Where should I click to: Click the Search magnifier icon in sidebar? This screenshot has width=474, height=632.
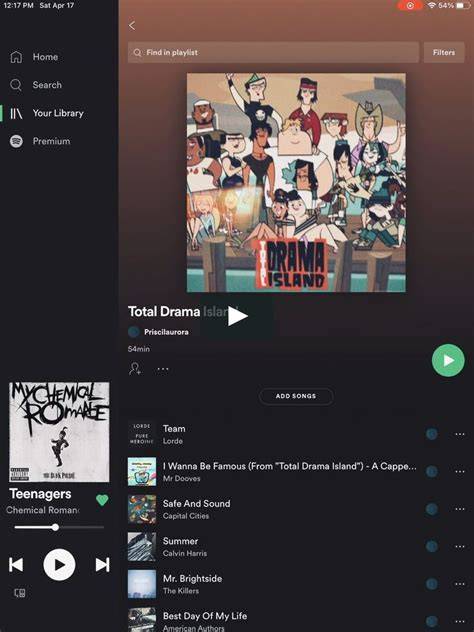coord(16,85)
